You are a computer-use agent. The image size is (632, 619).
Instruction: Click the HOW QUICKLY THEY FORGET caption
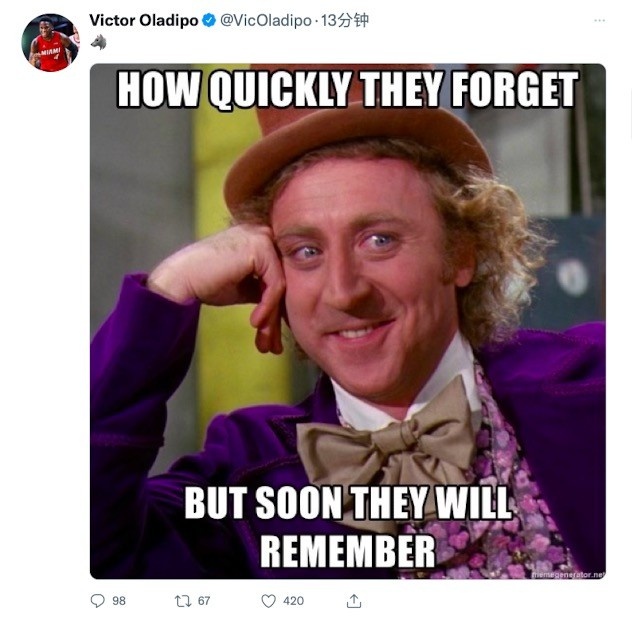pos(348,89)
